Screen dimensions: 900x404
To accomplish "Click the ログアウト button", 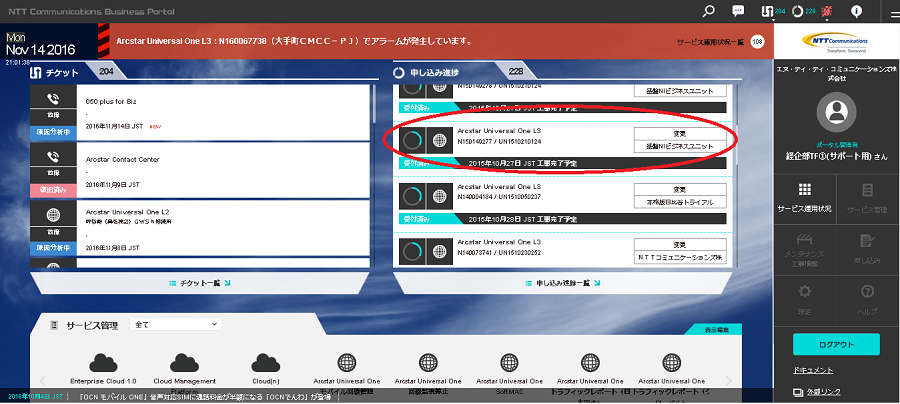I will [x=836, y=344].
